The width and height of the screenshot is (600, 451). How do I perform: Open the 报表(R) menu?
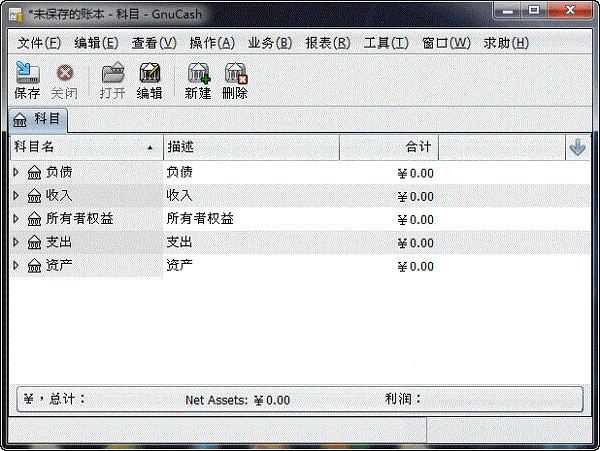(328, 43)
